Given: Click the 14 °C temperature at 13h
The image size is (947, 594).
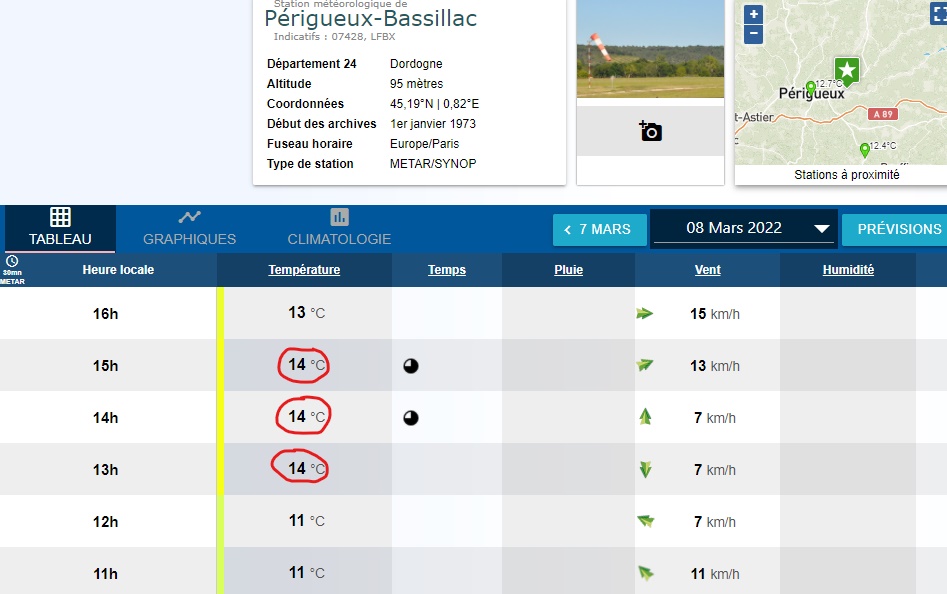Looking at the screenshot, I should tap(306, 468).
